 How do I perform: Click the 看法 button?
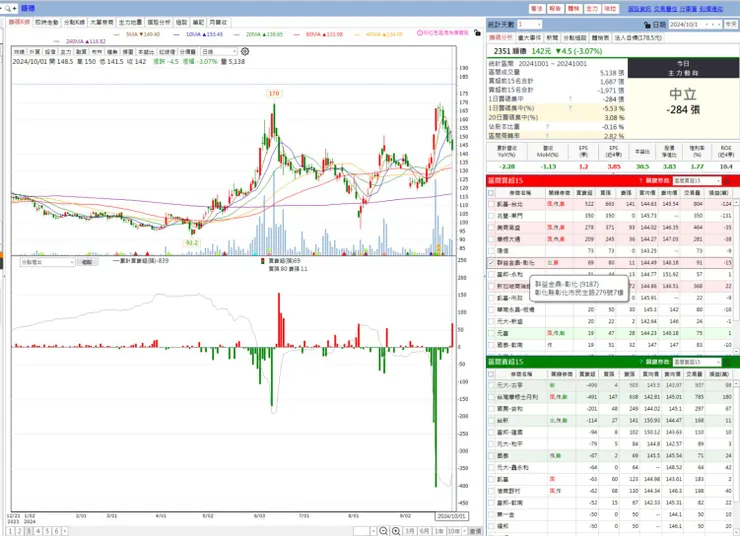[537, 8]
